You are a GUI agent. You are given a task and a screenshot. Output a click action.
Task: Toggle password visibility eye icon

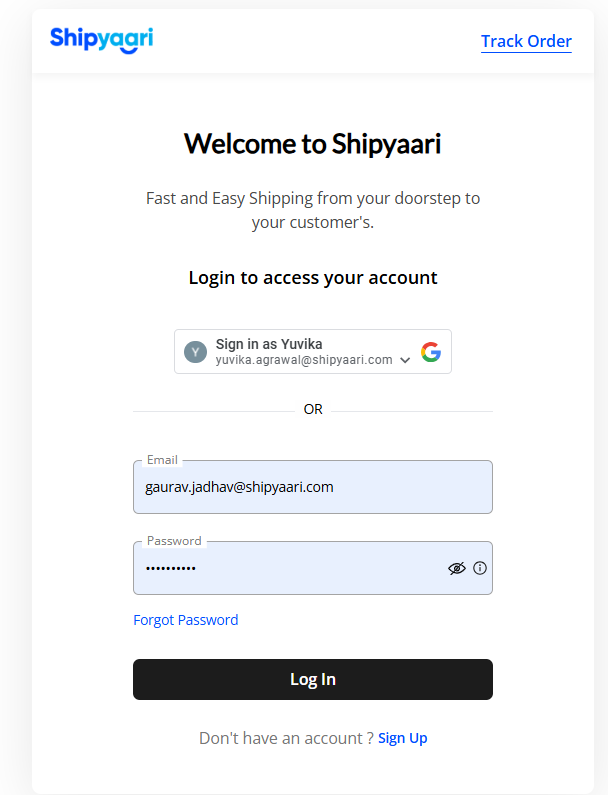pyautogui.click(x=457, y=568)
